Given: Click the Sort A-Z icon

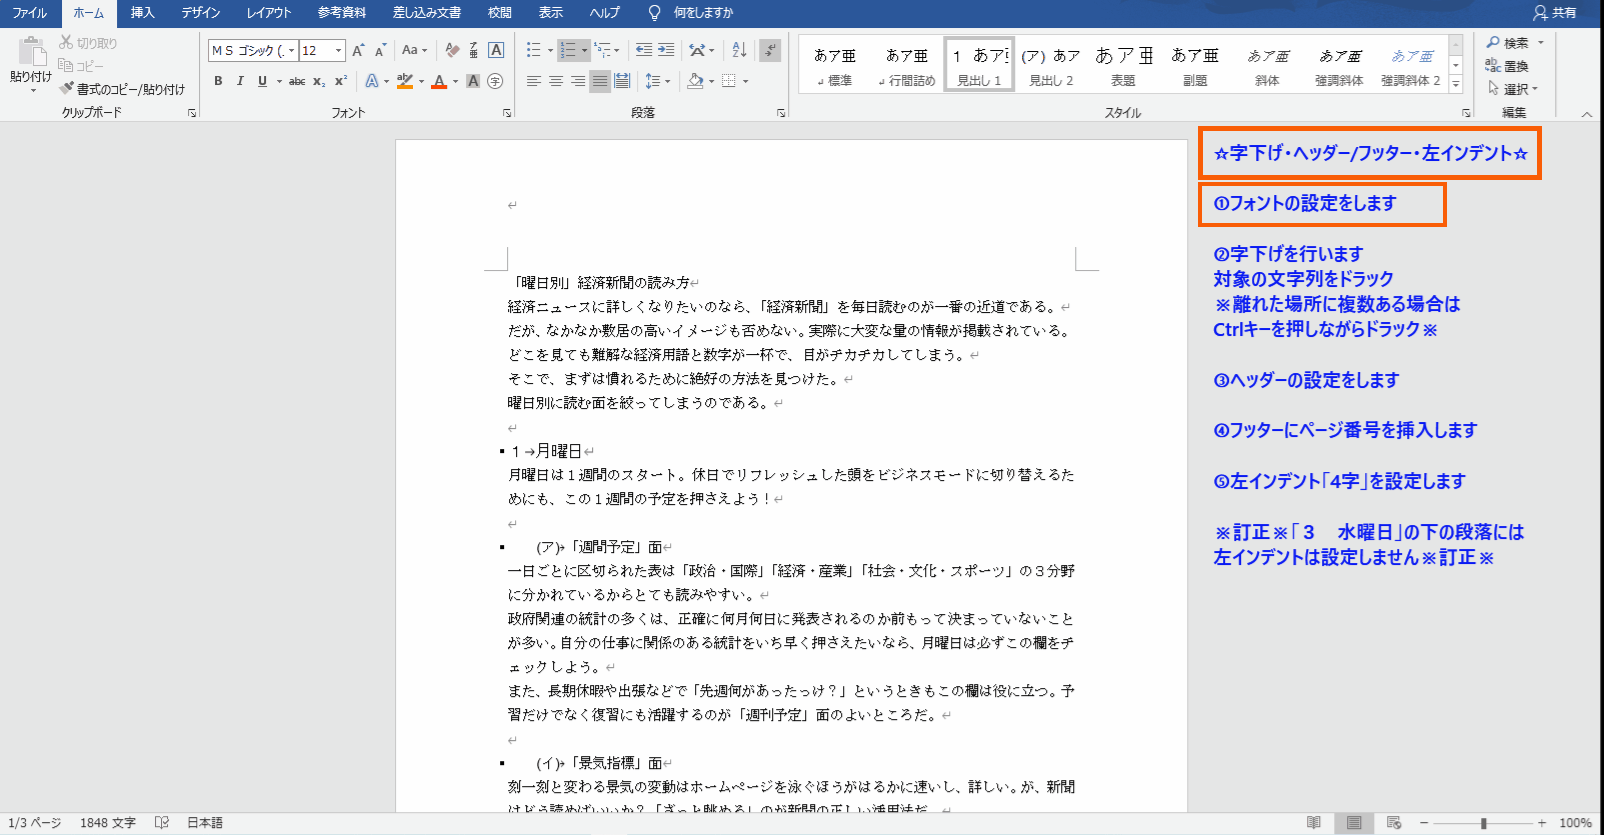Looking at the screenshot, I should click(739, 50).
